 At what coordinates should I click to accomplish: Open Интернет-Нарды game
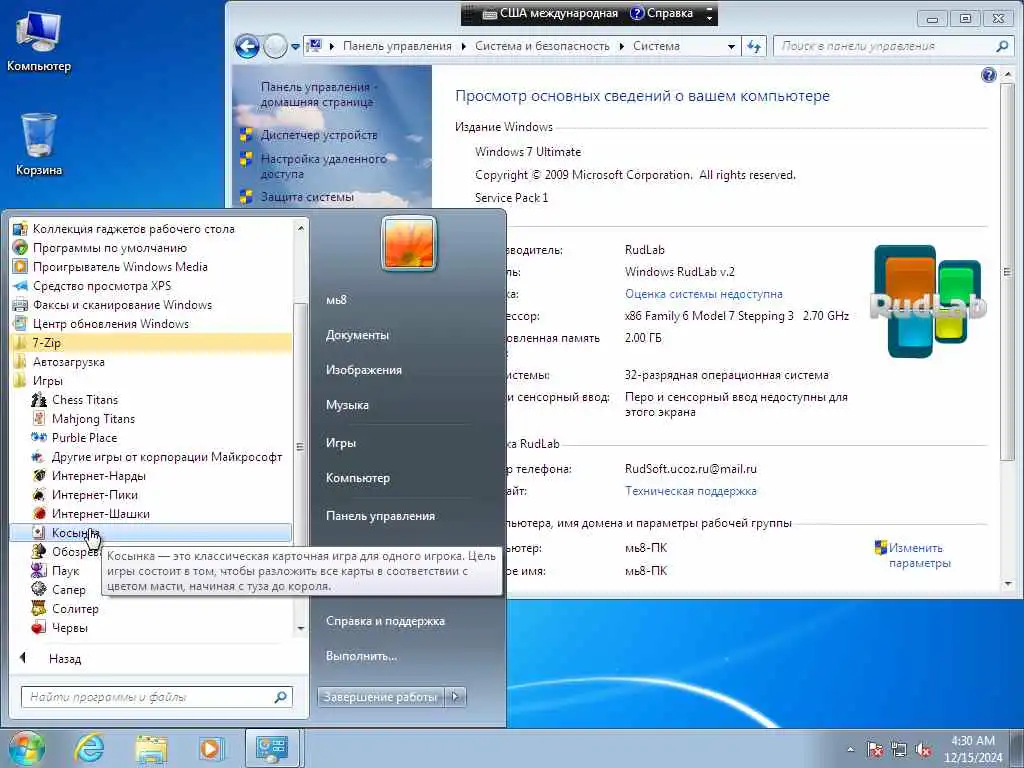pos(99,475)
